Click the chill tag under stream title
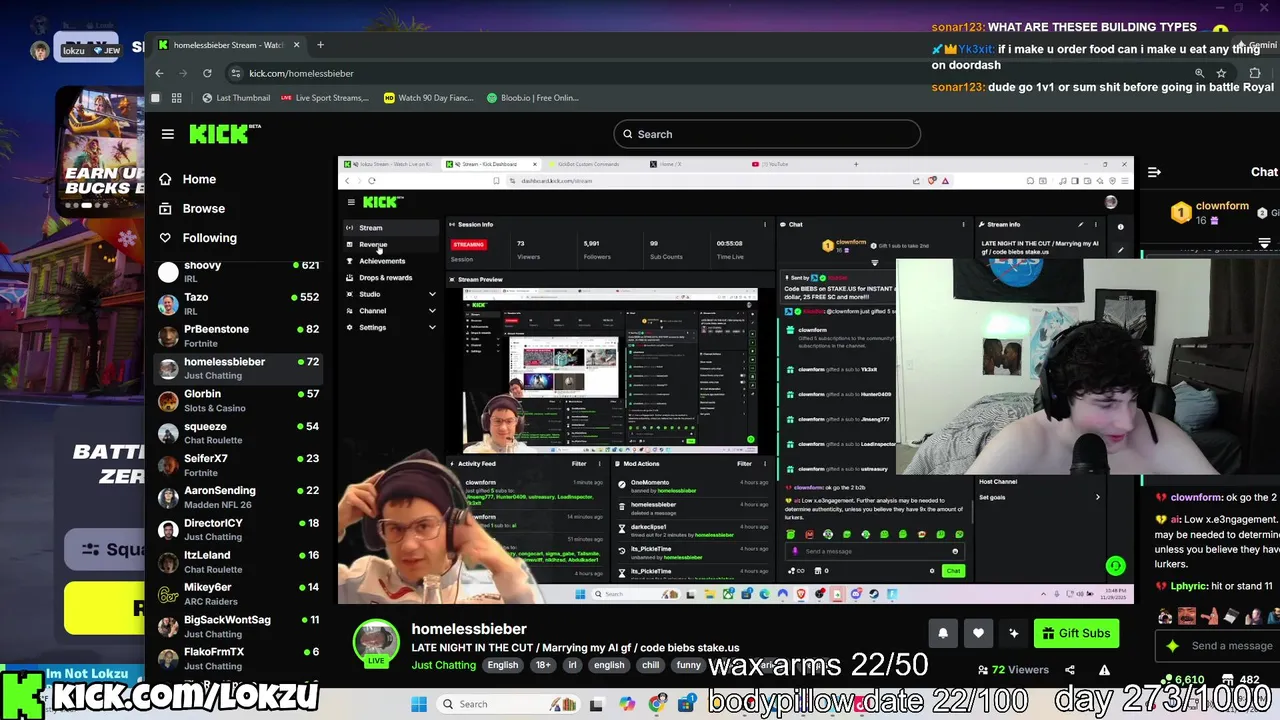The image size is (1280, 720). pos(651,665)
